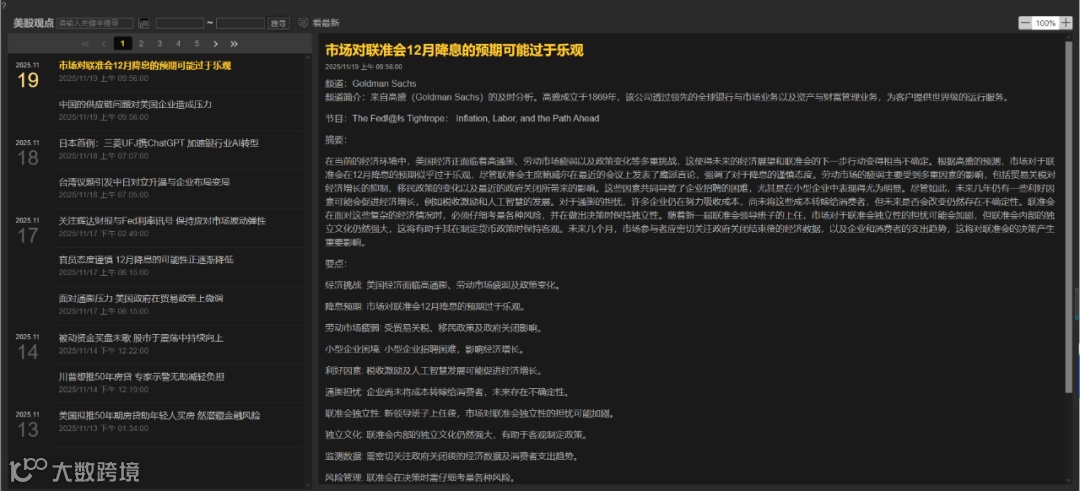Click the 联准会独立性 key point line

(469, 414)
